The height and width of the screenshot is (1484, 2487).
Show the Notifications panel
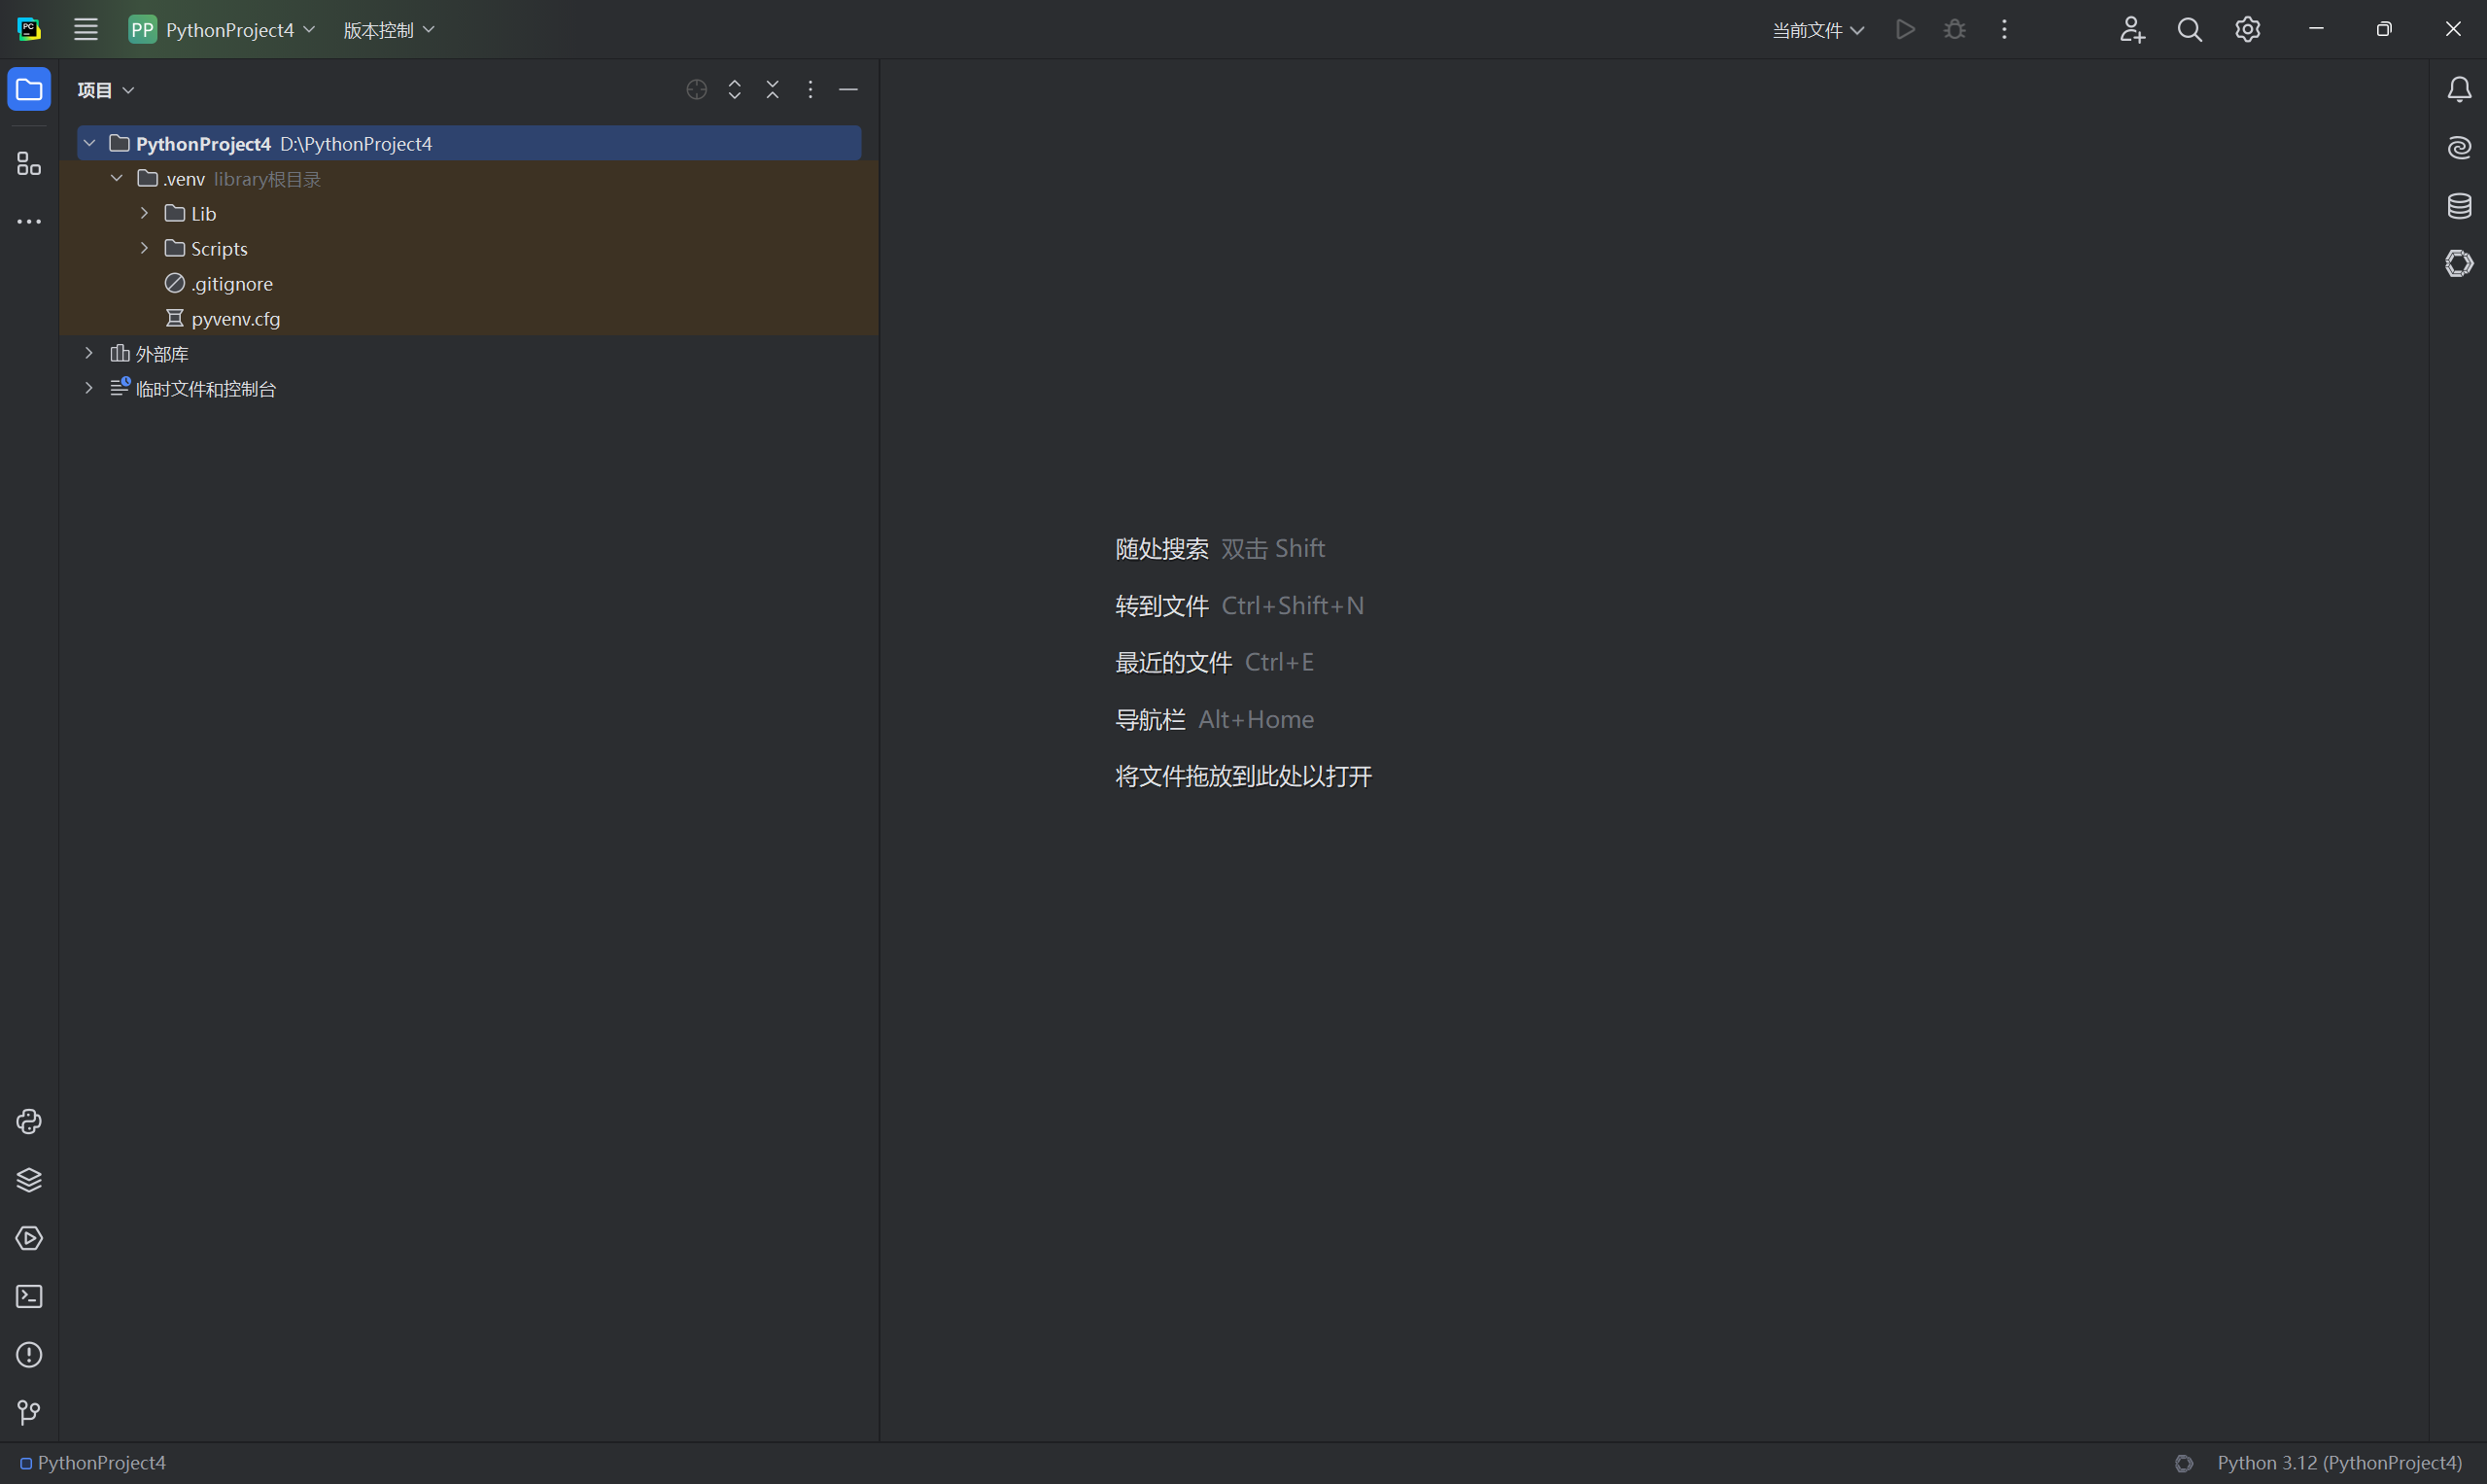click(x=2459, y=90)
